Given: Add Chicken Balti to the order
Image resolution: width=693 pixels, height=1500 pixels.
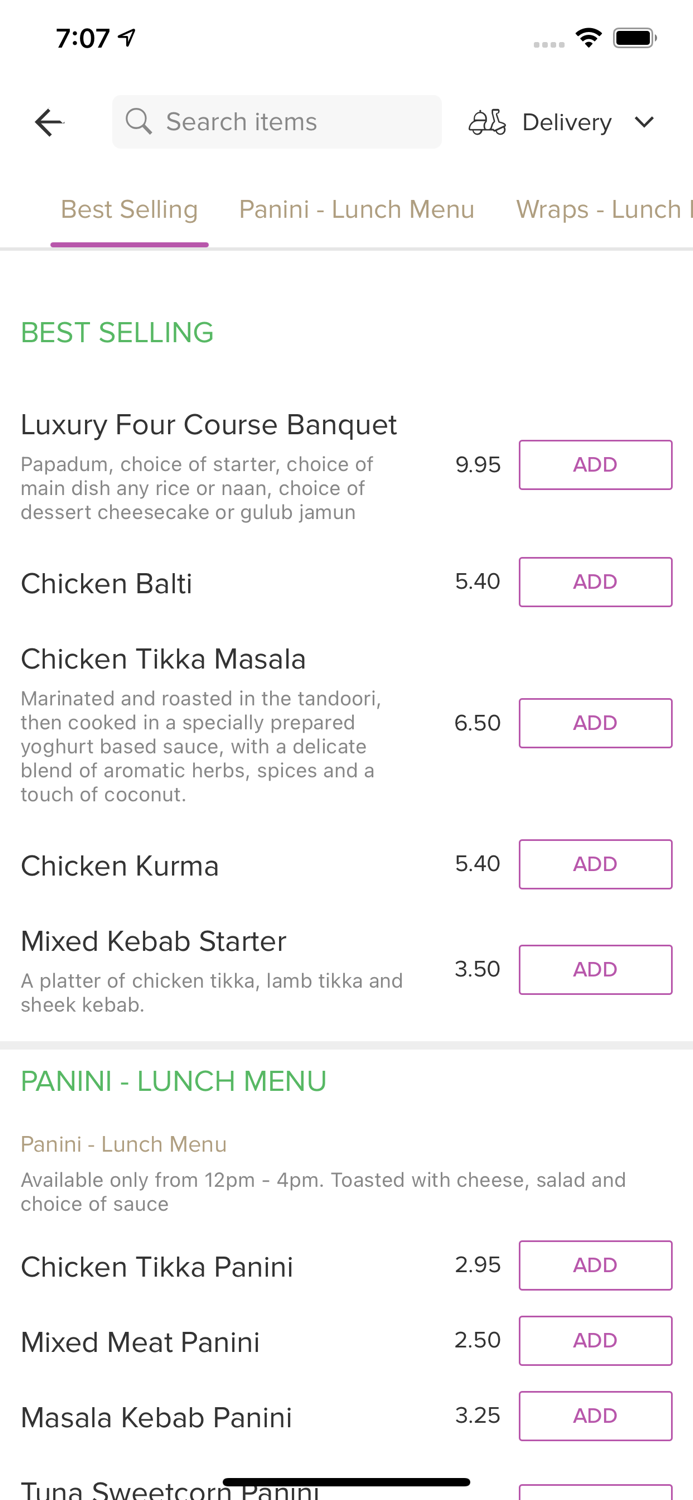Looking at the screenshot, I should tap(595, 581).
